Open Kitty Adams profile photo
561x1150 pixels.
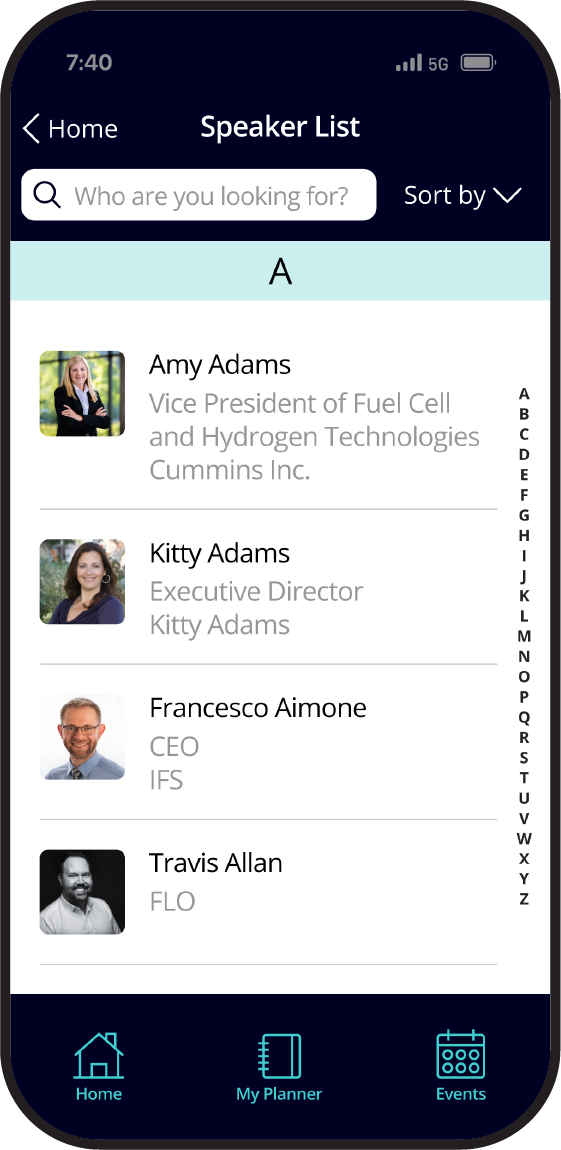point(82,582)
